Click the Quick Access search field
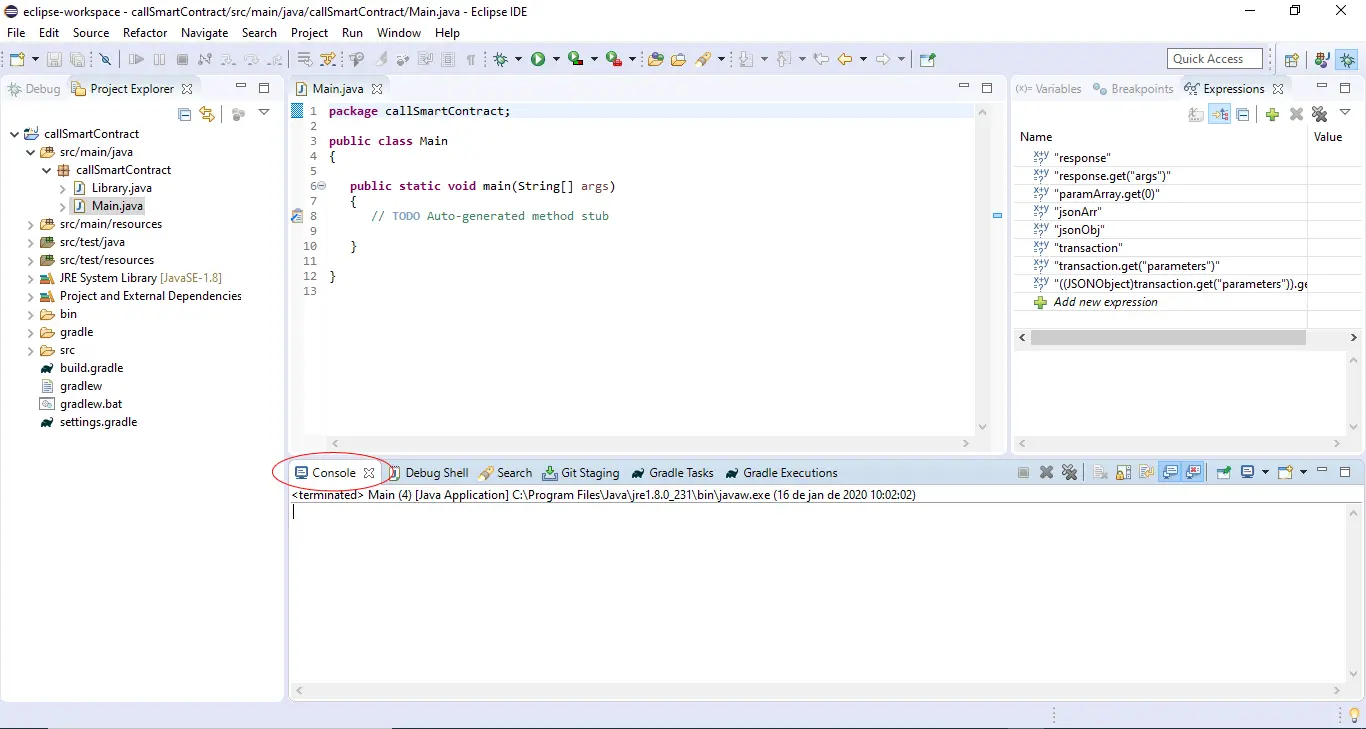Screen dimensions: 1366x729 coord(1214,59)
